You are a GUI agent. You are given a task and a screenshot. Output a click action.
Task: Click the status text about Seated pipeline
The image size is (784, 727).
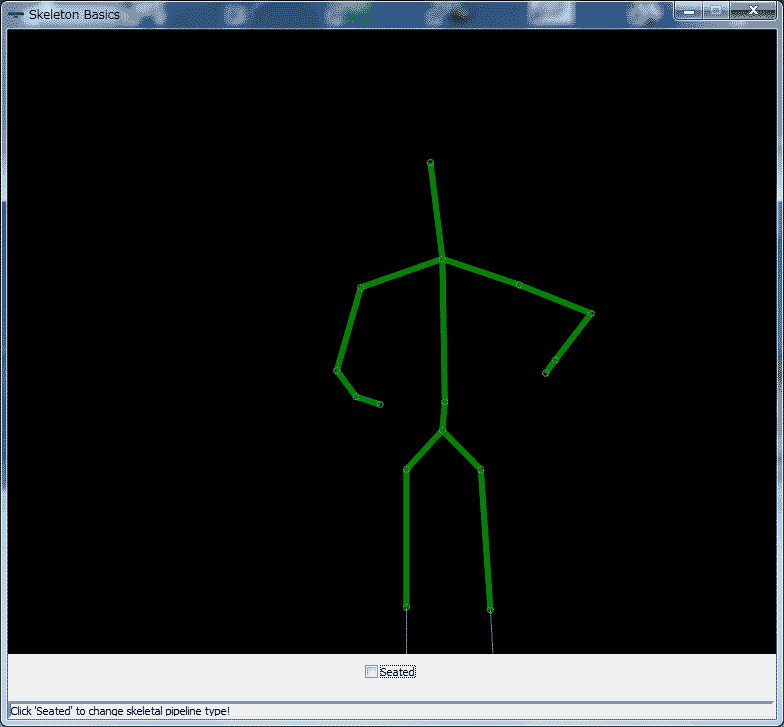[120, 710]
